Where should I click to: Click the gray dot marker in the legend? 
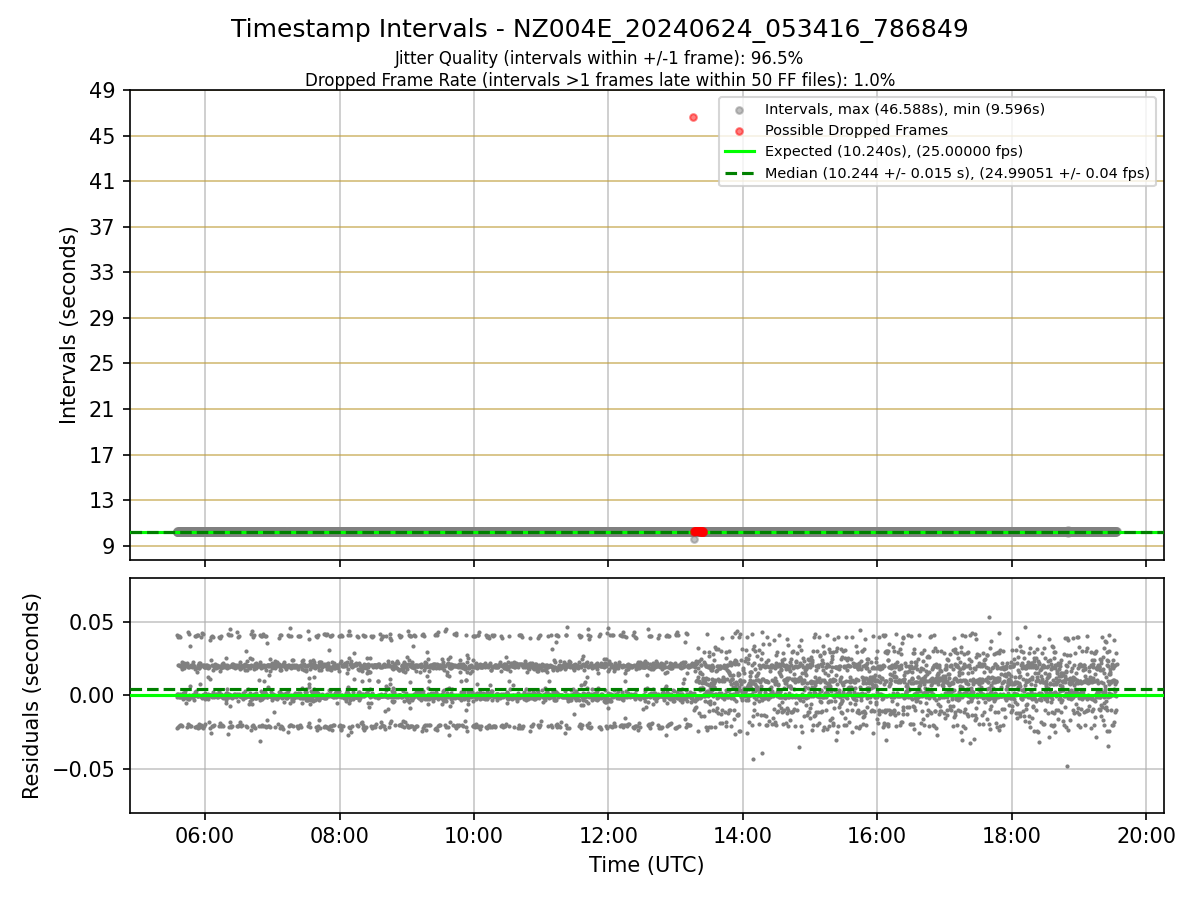click(x=739, y=109)
